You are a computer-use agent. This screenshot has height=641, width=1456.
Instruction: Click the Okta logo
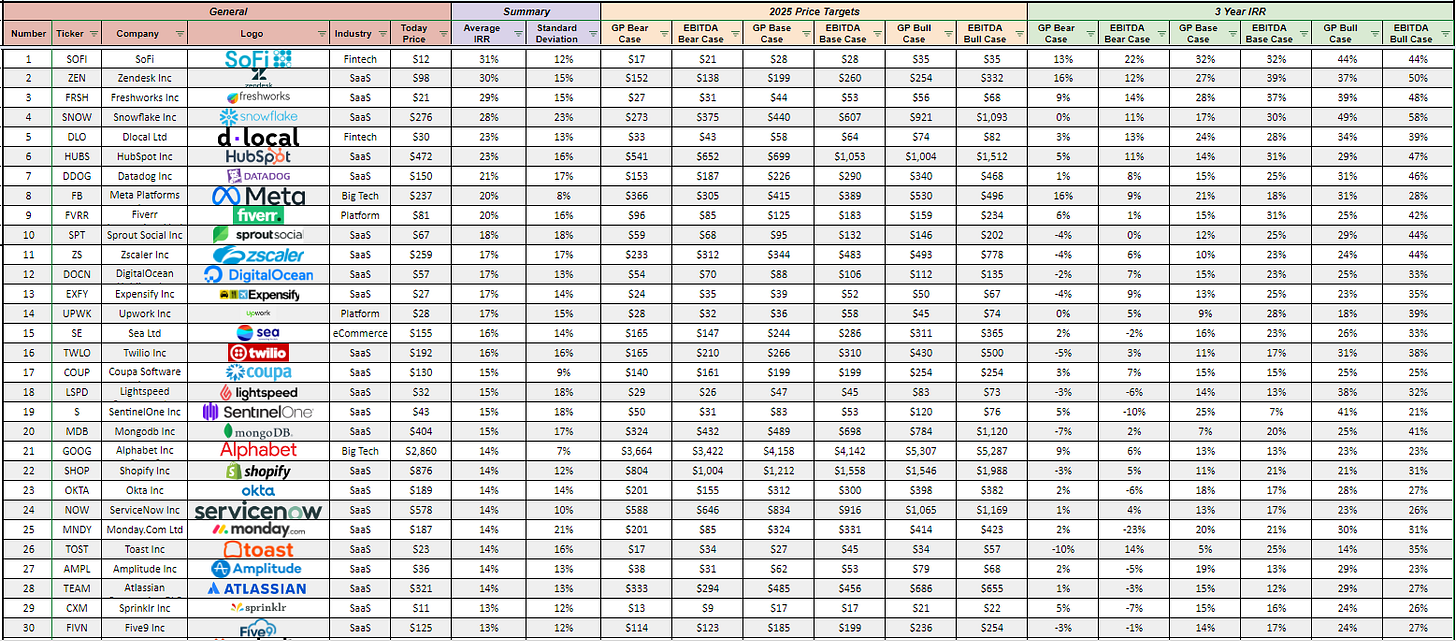click(x=259, y=489)
